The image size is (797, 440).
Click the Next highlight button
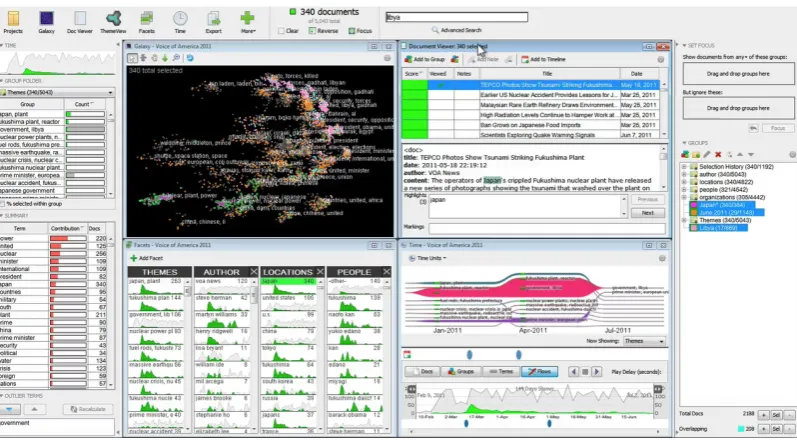pyautogui.click(x=648, y=213)
